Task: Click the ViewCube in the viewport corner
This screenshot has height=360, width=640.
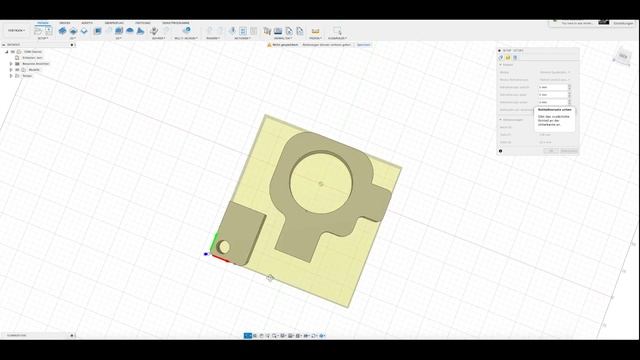Action: tap(623, 56)
